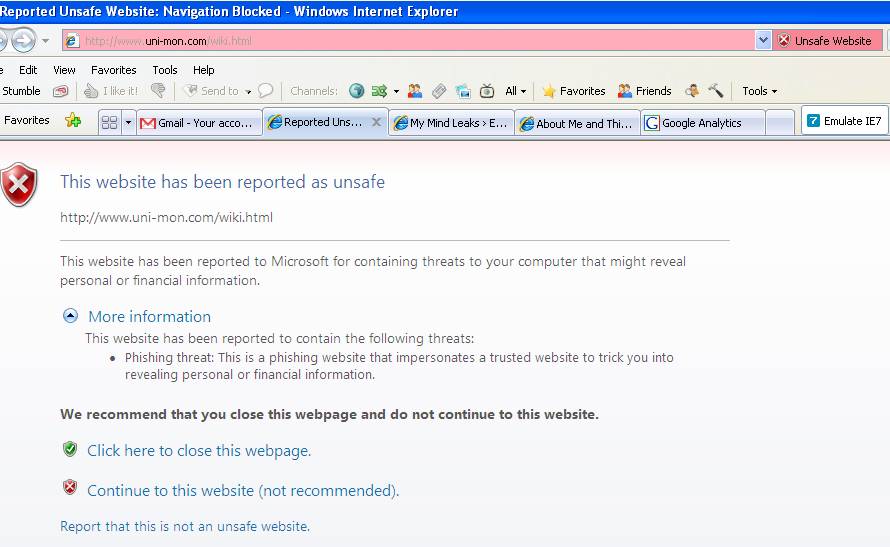Image resolution: width=890 pixels, height=547 pixels.
Task: Open the Tools menu in menu bar
Action: point(165,70)
